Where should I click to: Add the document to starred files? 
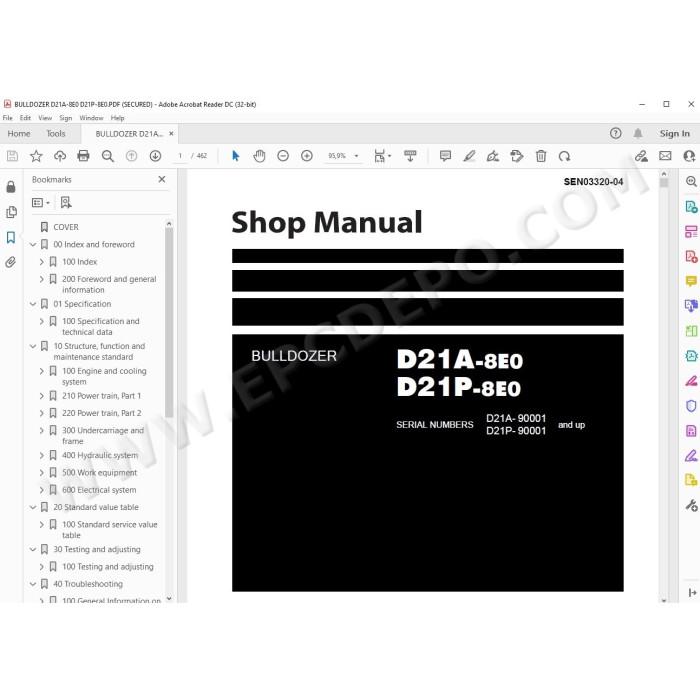pyautogui.click(x=36, y=156)
